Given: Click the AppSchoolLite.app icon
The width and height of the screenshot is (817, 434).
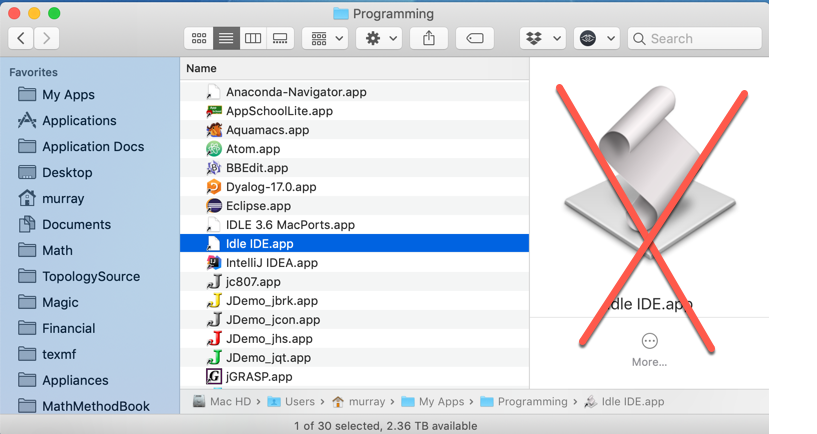Looking at the screenshot, I should coord(214,111).
